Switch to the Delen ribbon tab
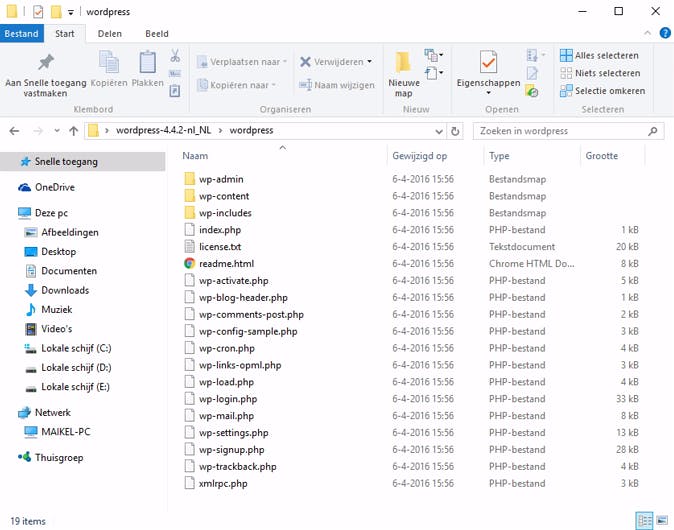This screenshot has height=530, width=674. (x=110, y=34)
